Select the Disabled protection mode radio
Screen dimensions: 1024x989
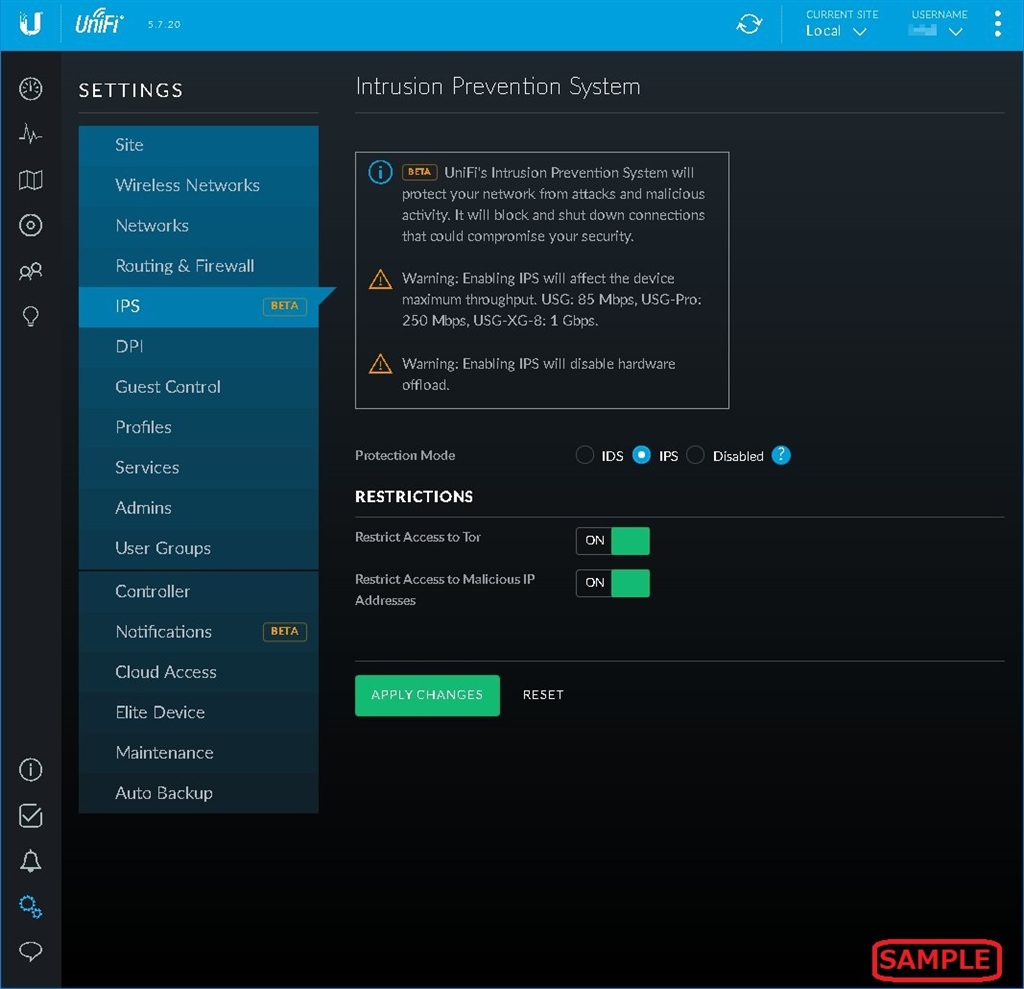pyautogui.click(x=696, y=455)
